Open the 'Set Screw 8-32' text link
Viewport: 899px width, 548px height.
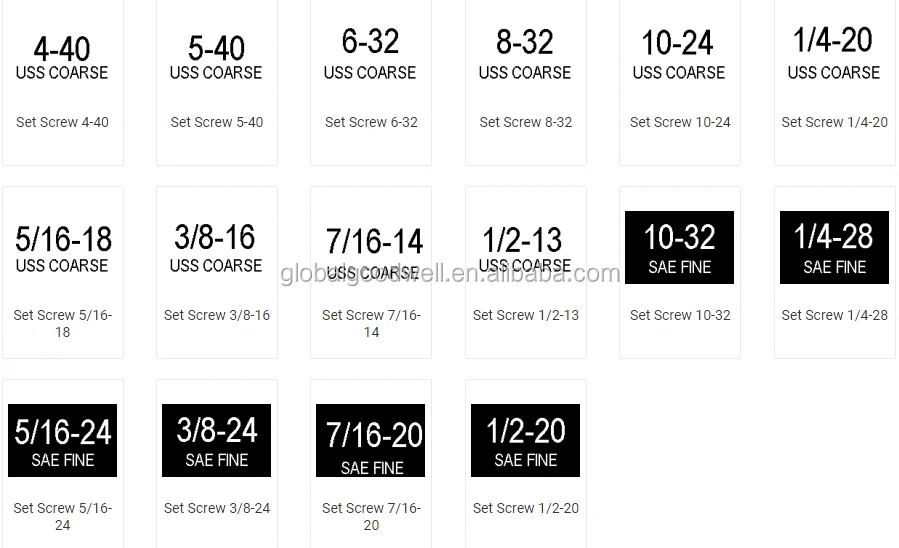tap(526, 122)
